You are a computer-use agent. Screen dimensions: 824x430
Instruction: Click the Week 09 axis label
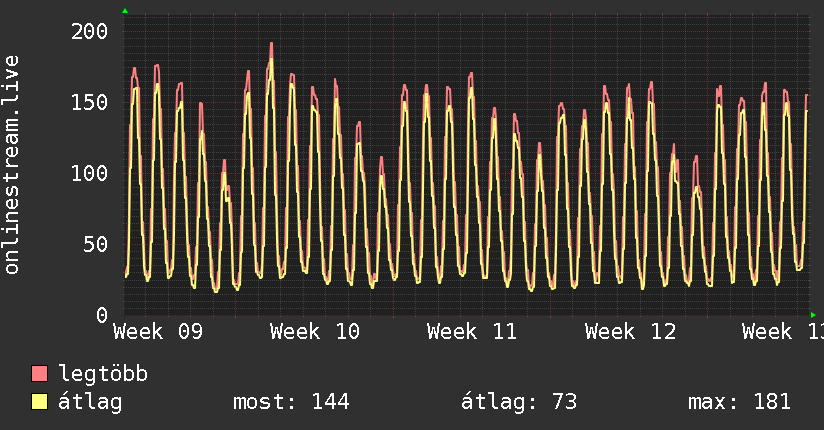pos(158,332)
